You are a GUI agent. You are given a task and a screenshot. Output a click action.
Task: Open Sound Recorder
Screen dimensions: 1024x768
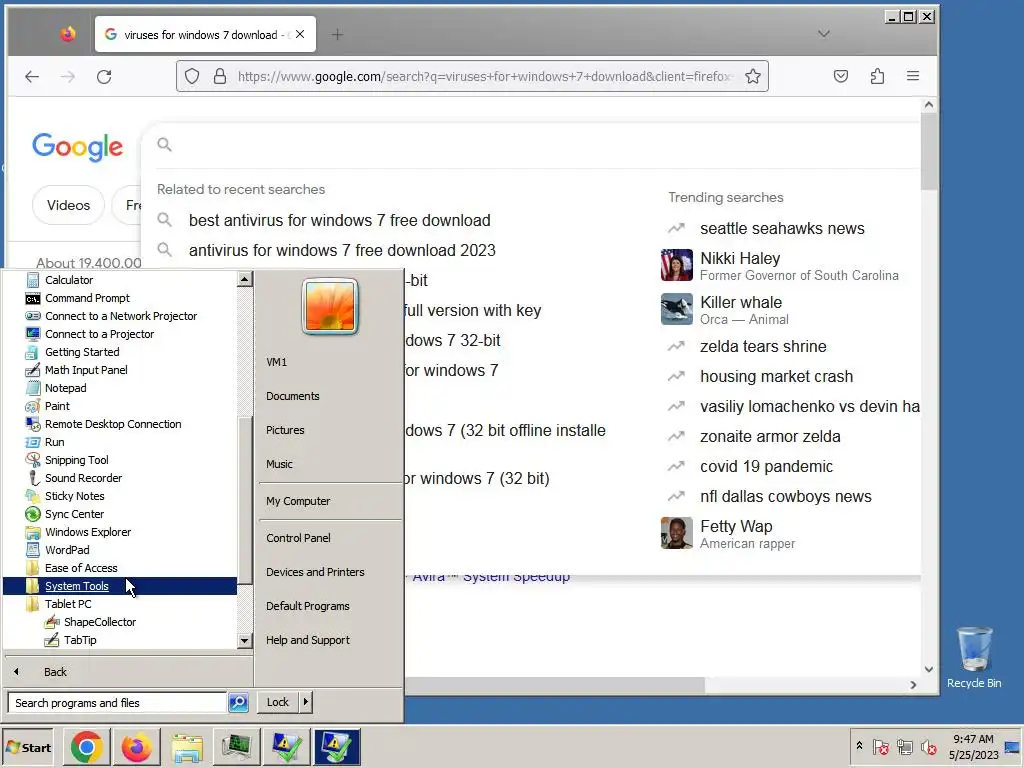tap(83, 477)
